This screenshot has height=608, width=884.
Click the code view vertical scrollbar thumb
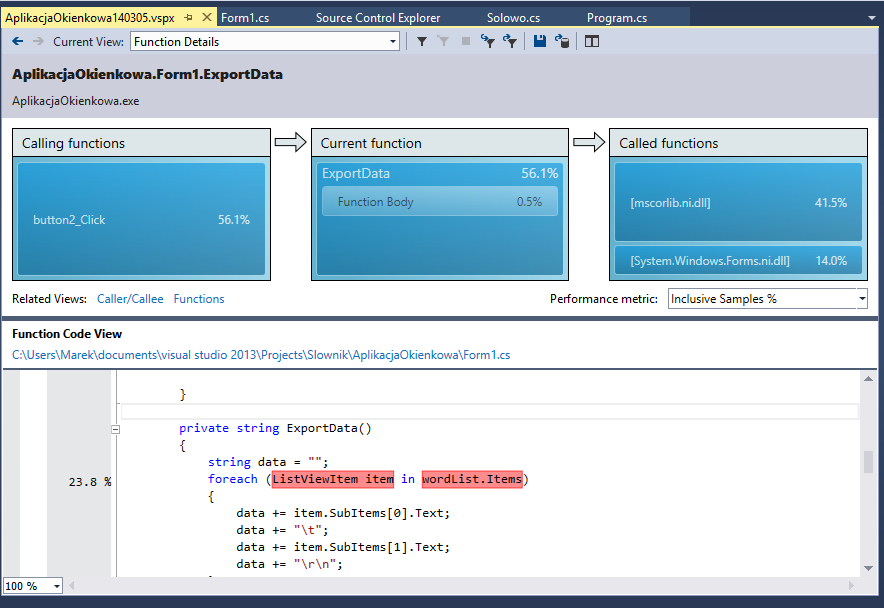868,462
